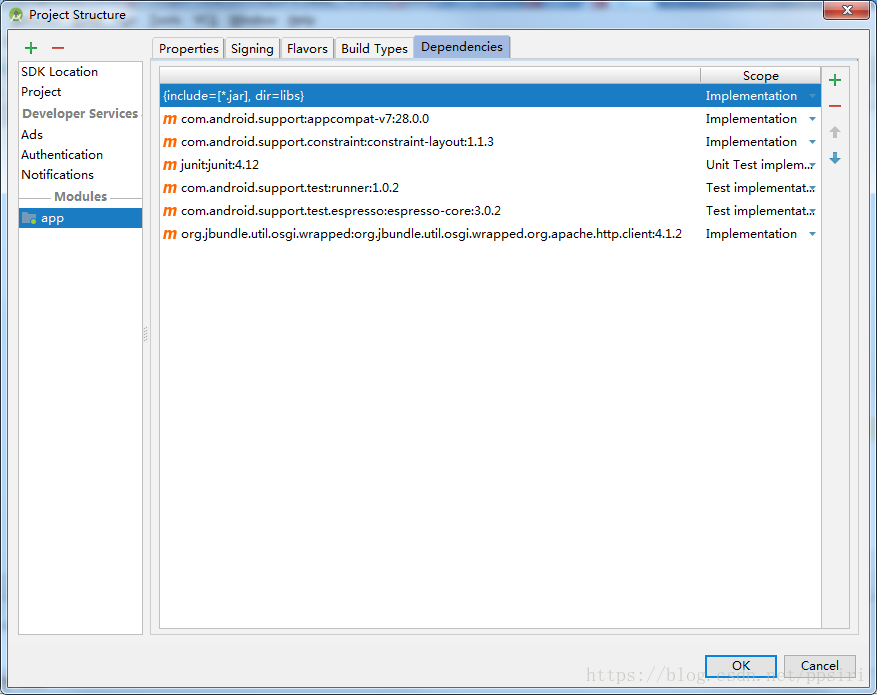Click the Android Studio title bar icon

coord(16,15)
